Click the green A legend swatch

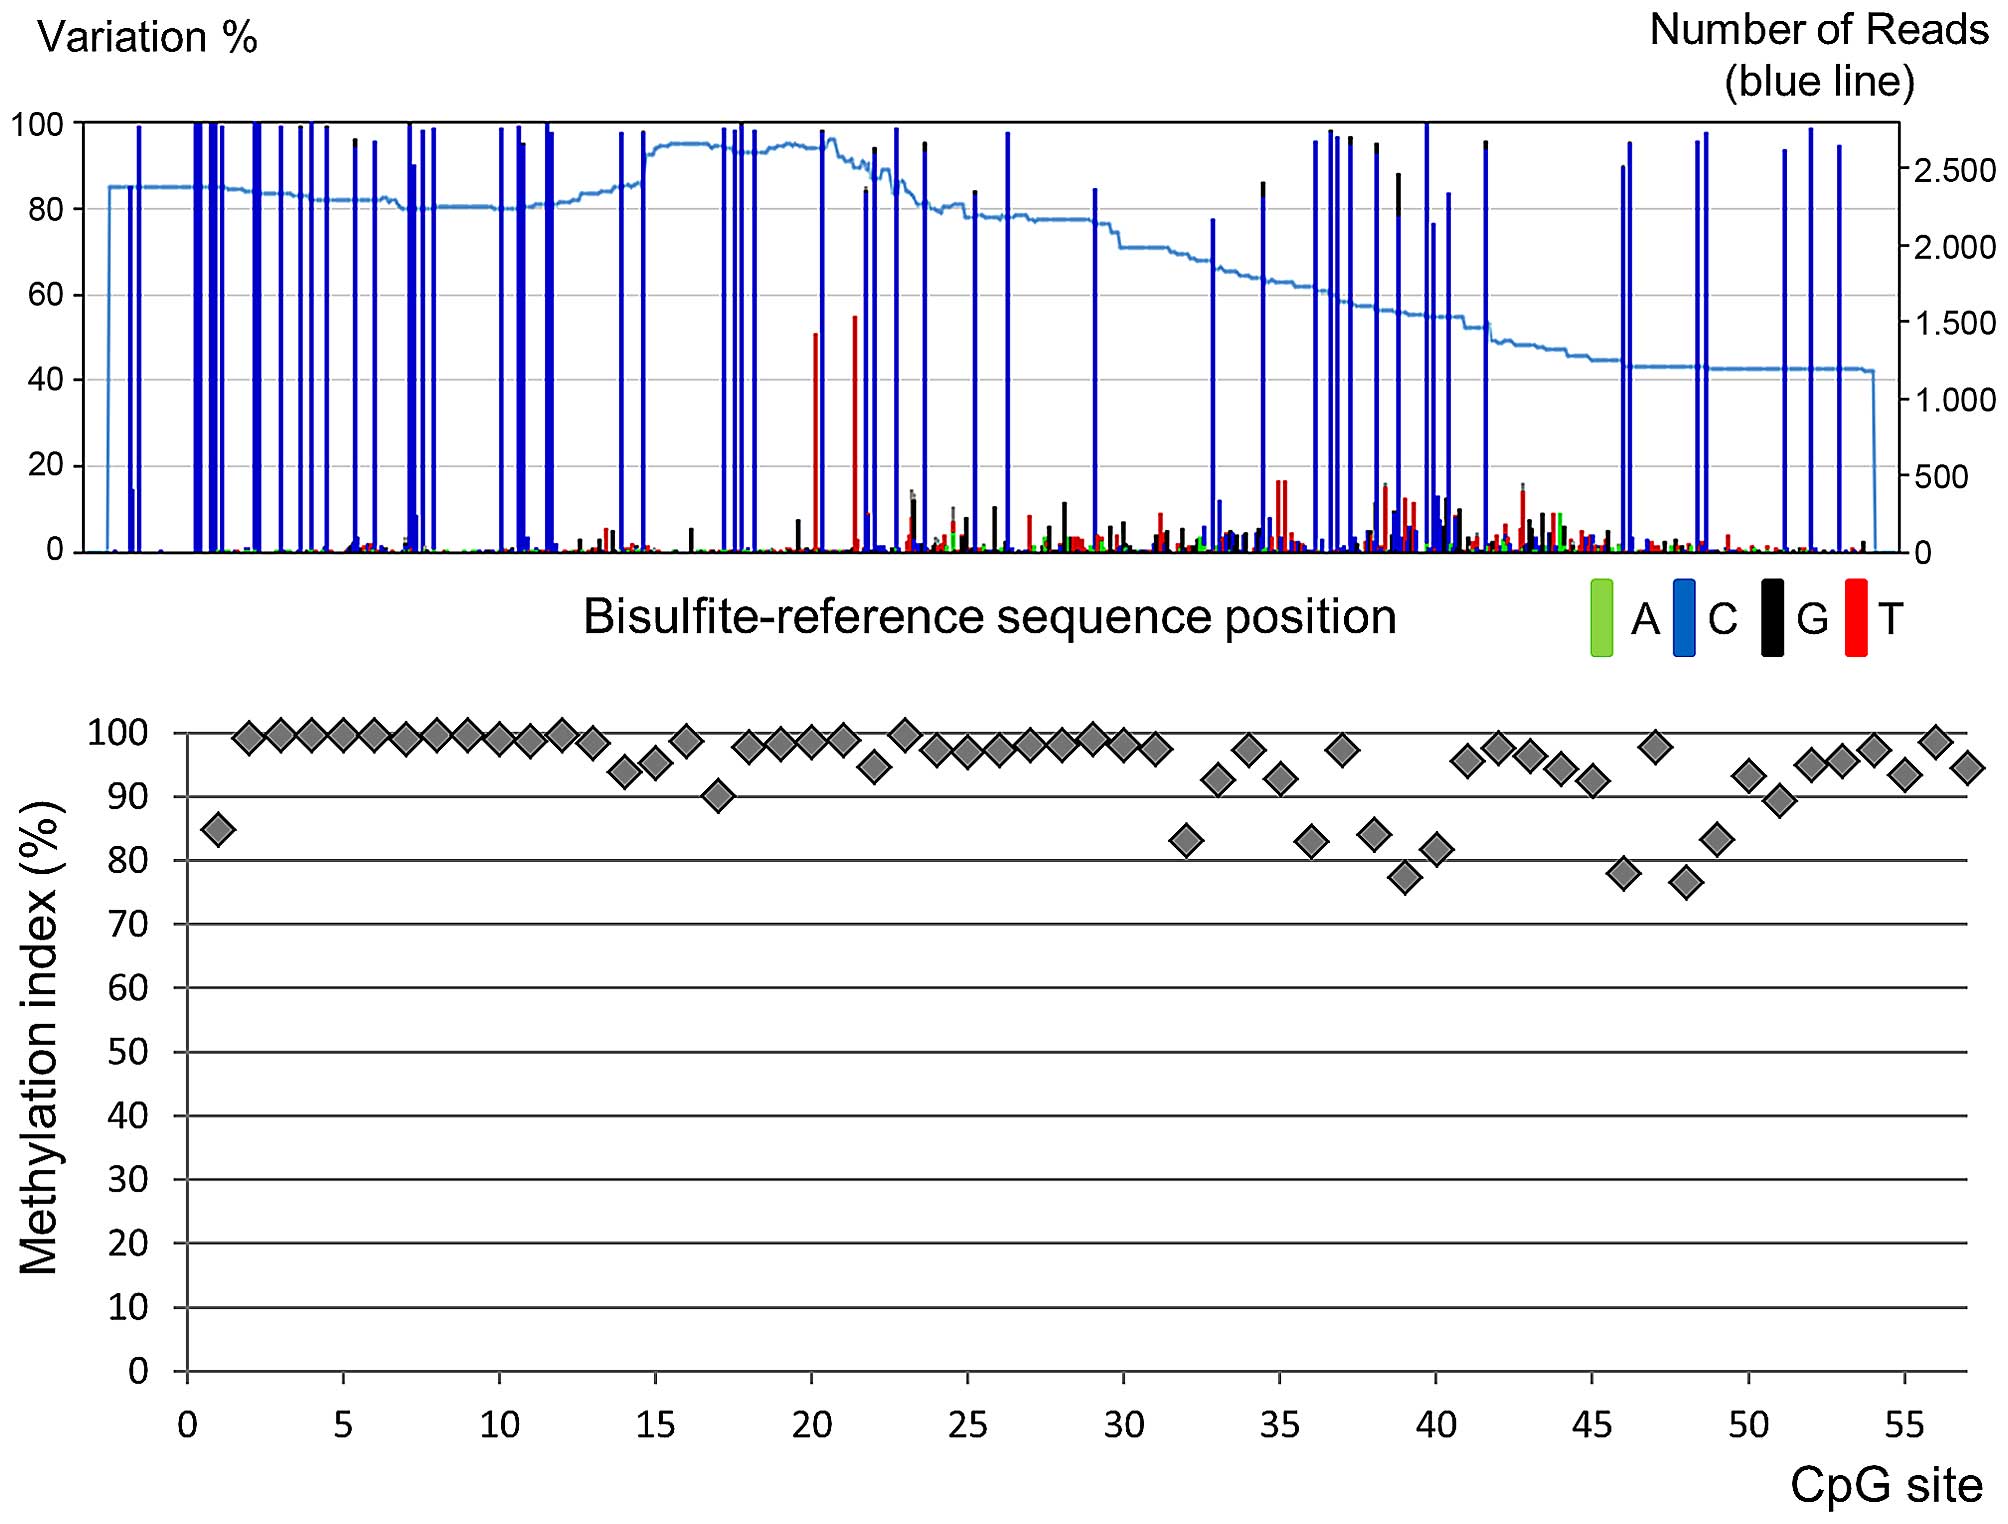pyautogui.click(x=1601, y=618)
